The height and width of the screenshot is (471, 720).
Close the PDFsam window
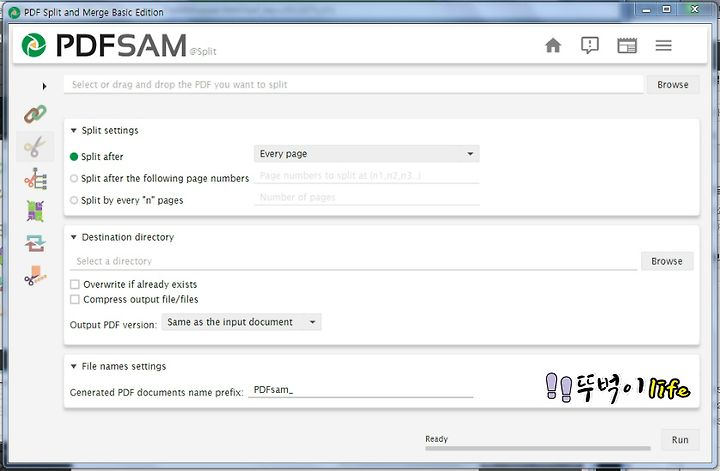tap(695, 10)
